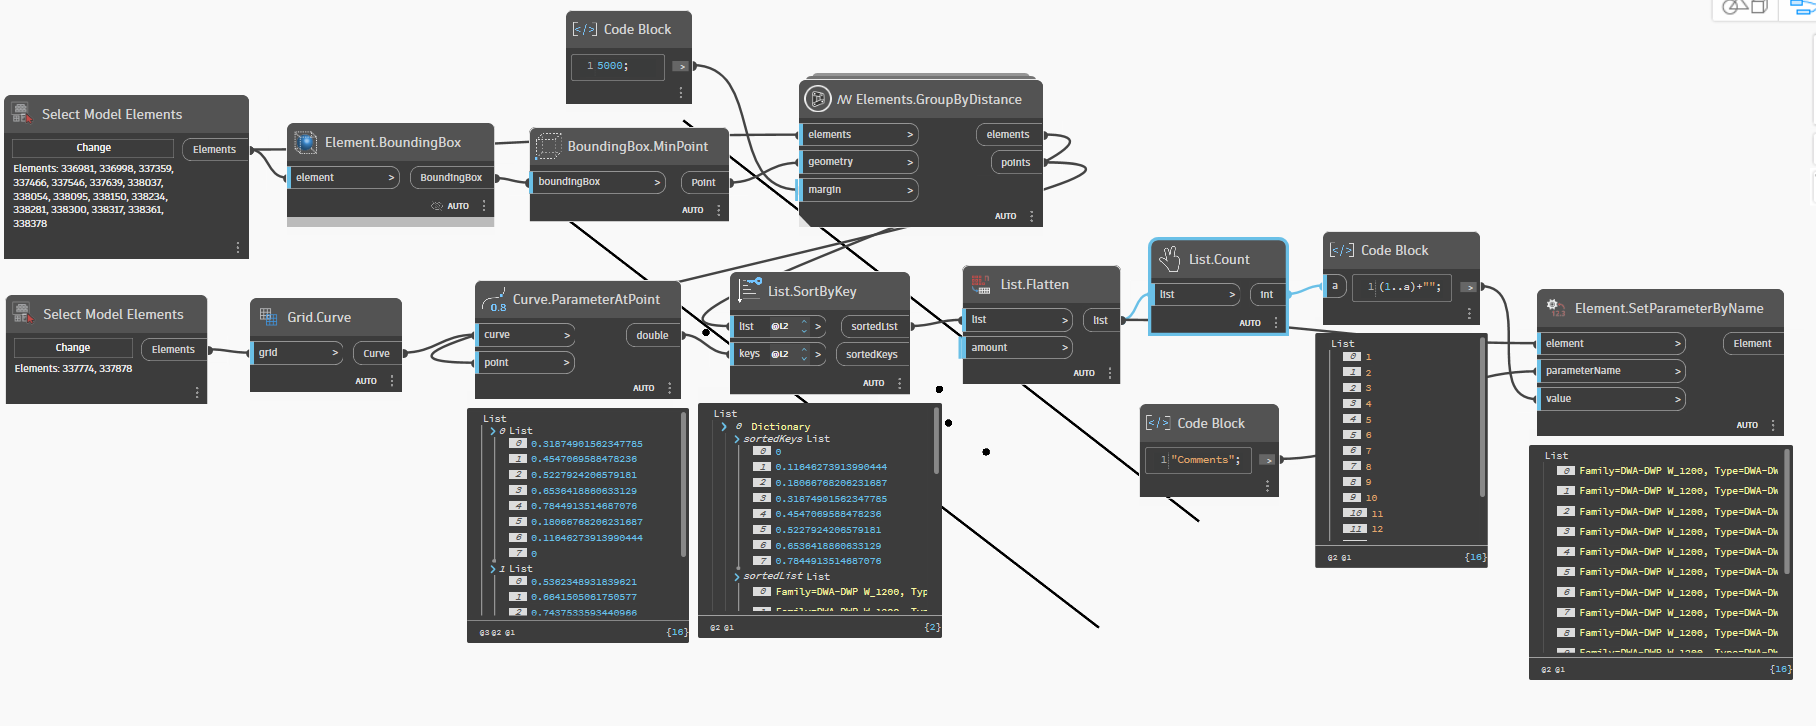Open the node menu of Select Model Elements listing 337774

pos(197,392)
